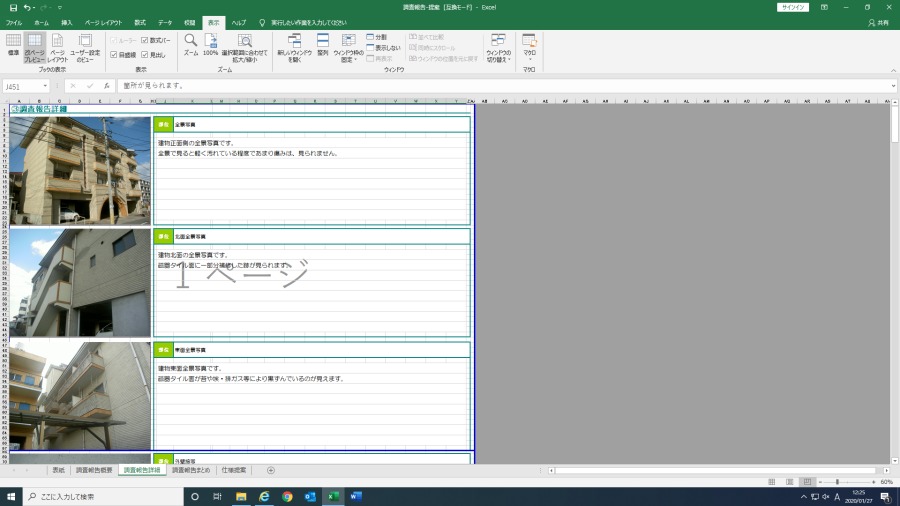Open the Name Box dropdown arrow
Viewport: 900px width, 506px height.
(x=45, y=86)
